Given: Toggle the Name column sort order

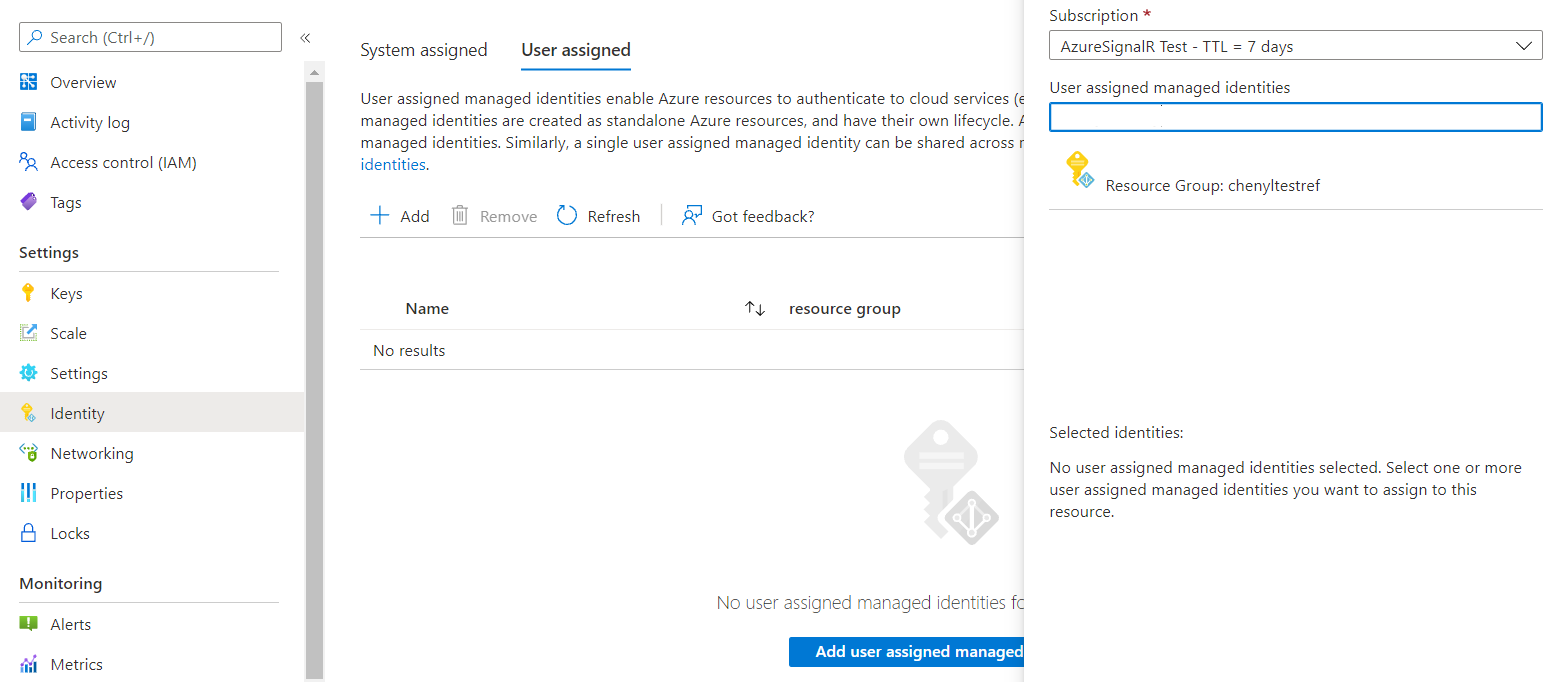Looking at the screenshot, I should [755, 308].
